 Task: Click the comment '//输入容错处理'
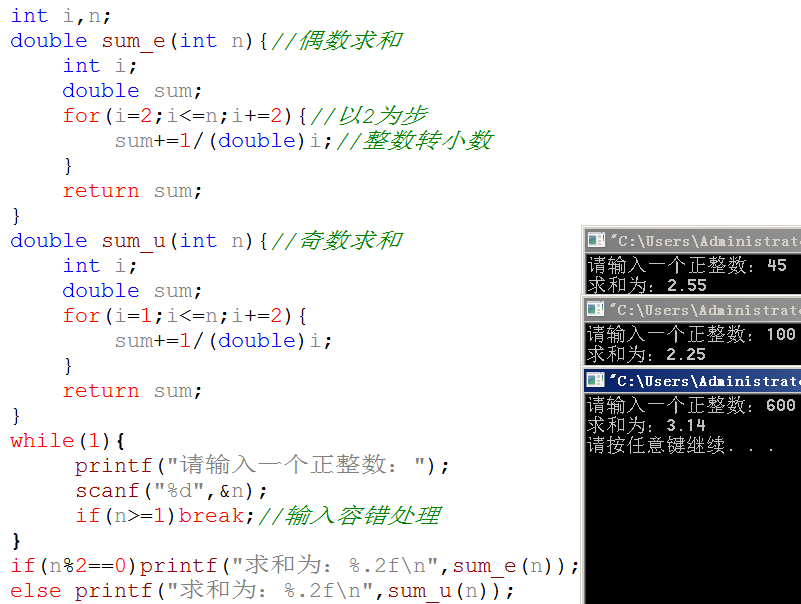tap(350, 516)
